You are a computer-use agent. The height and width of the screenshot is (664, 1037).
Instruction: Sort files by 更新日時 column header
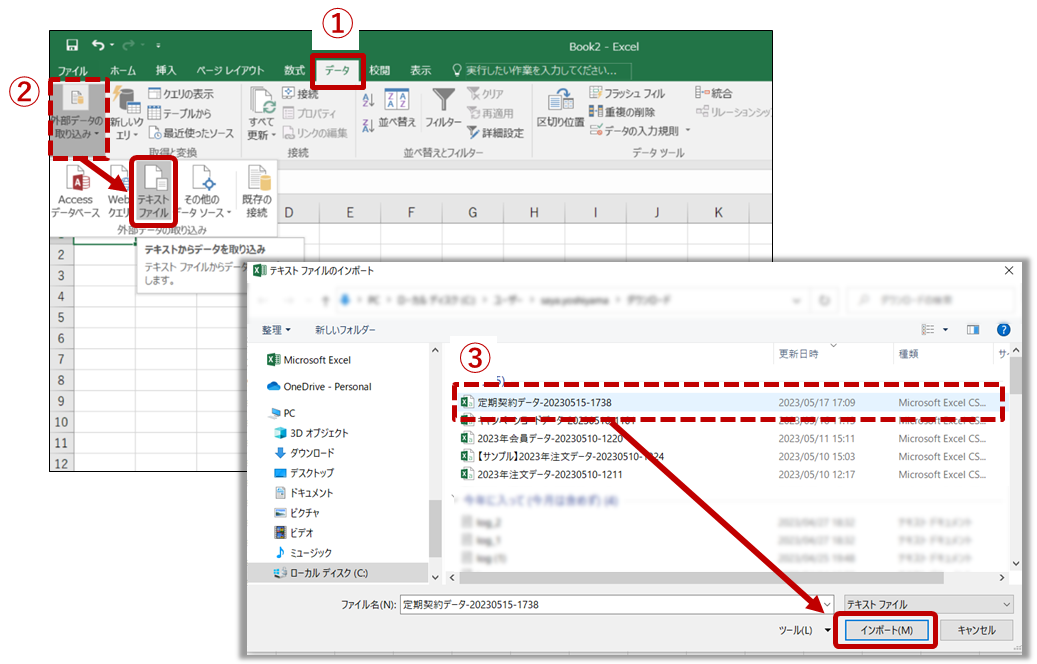tap(798, 354)
